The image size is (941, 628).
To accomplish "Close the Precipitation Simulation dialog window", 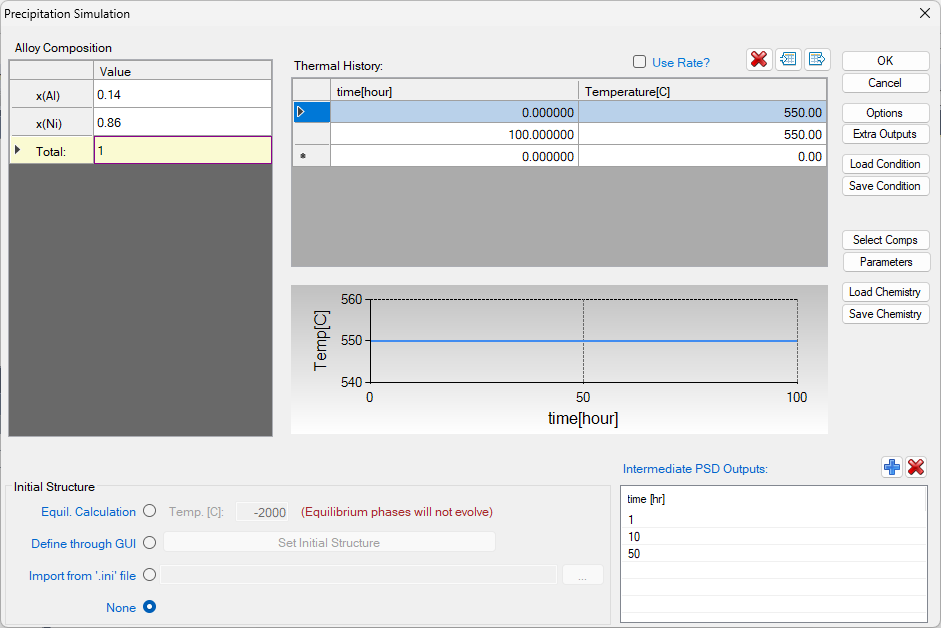I will click(x=923, y=13).
